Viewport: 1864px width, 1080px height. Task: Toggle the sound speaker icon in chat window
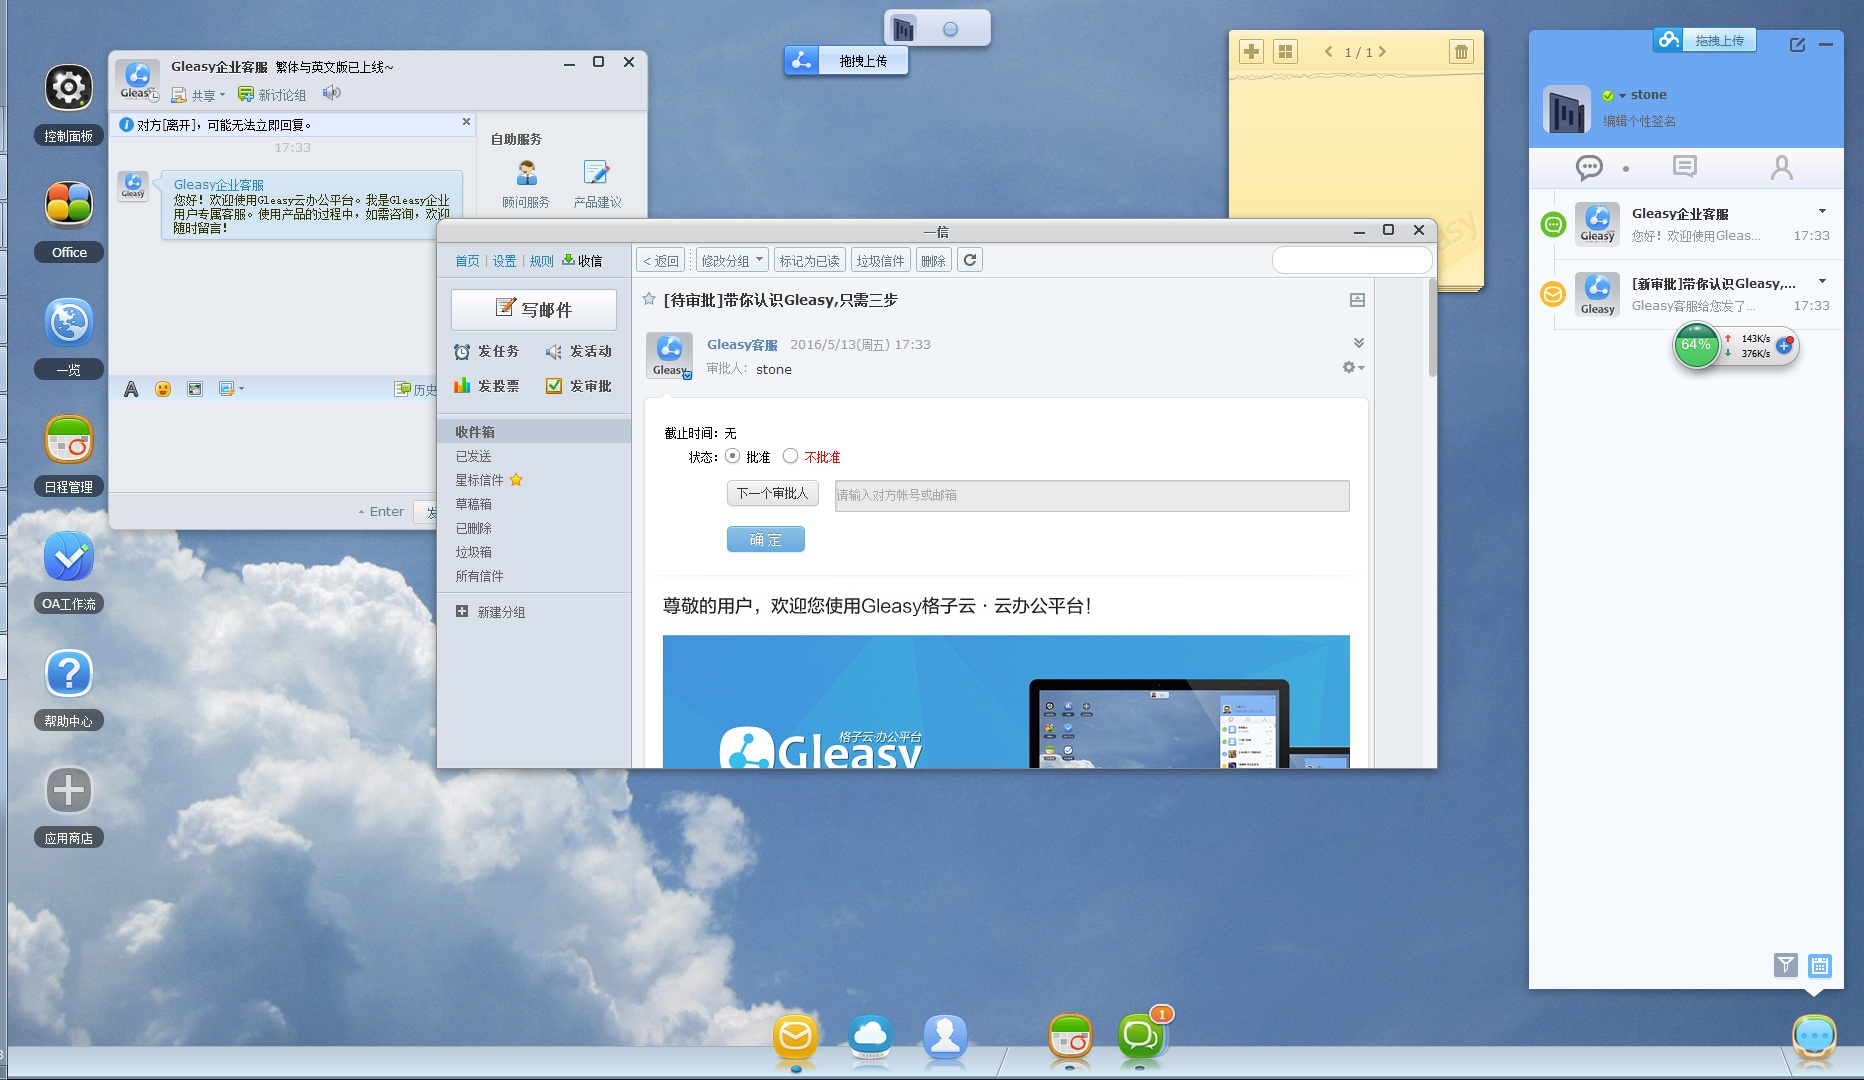pos(331,93)
